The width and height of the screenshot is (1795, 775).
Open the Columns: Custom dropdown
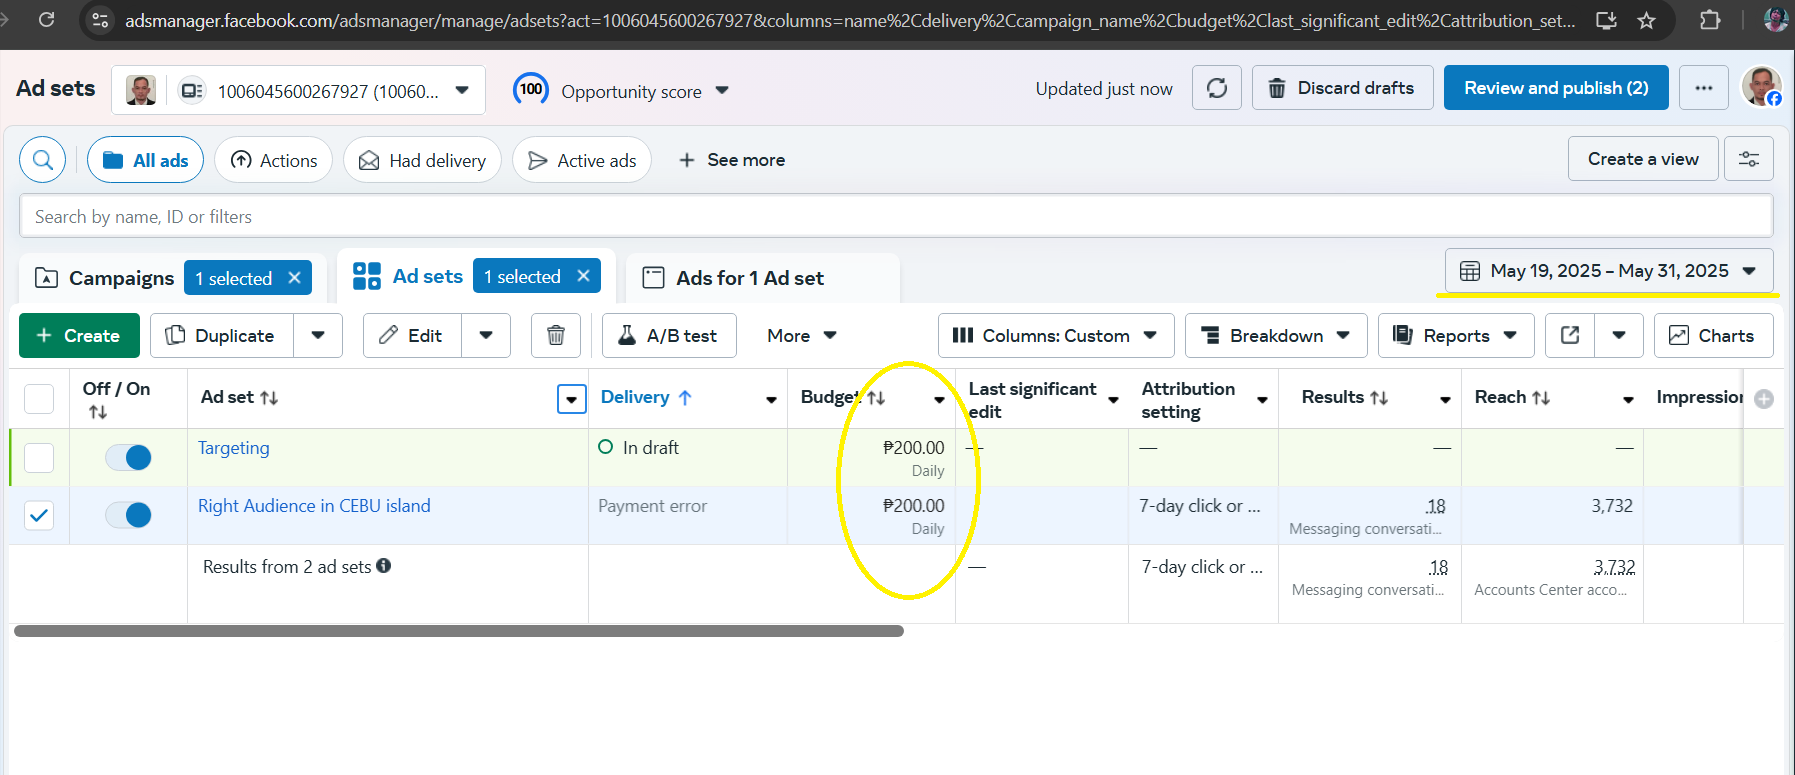tap(1056, 336)
